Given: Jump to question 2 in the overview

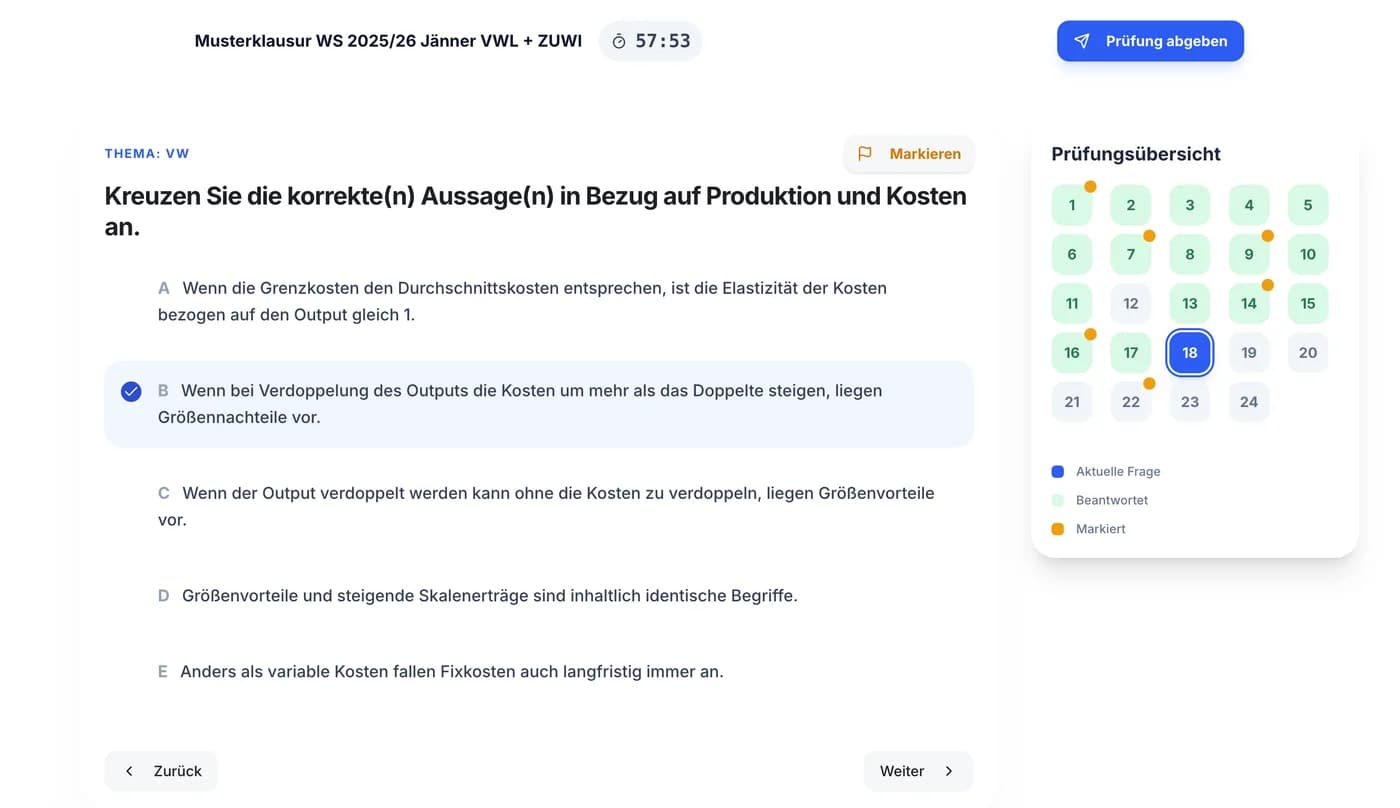Looking at the screenshot, I should (1131, 205).
